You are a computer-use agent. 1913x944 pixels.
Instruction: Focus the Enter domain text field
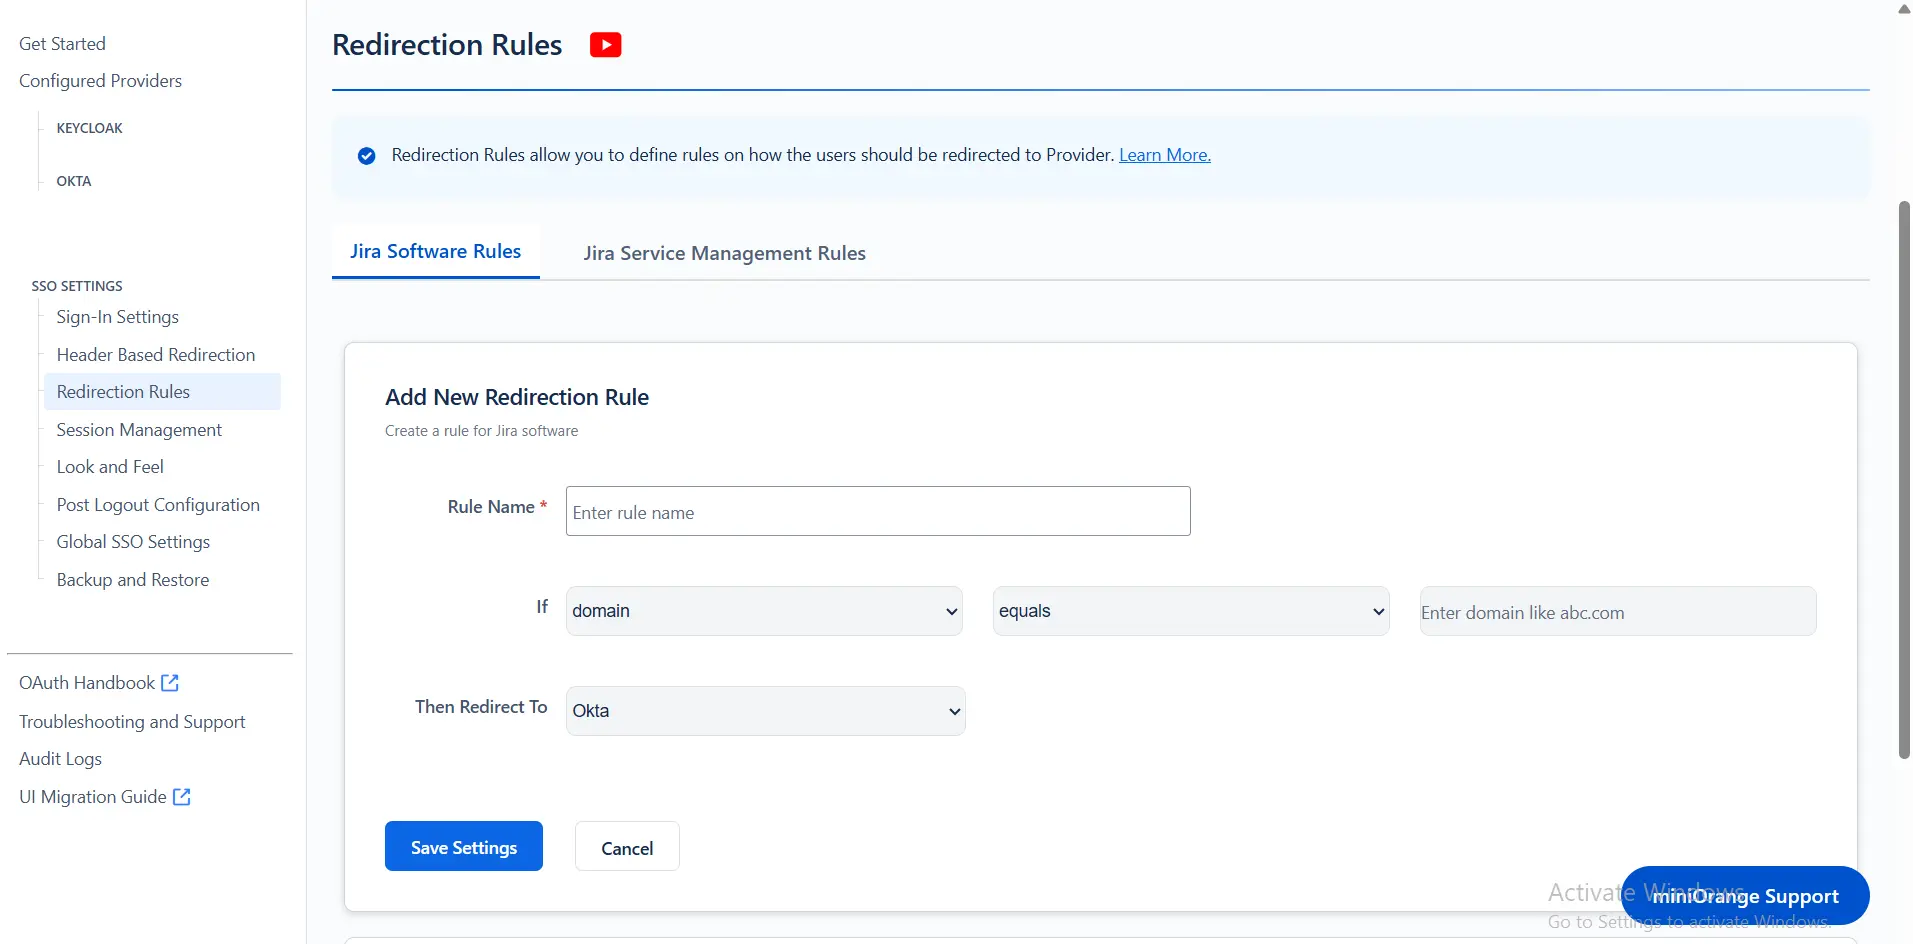1618,611
